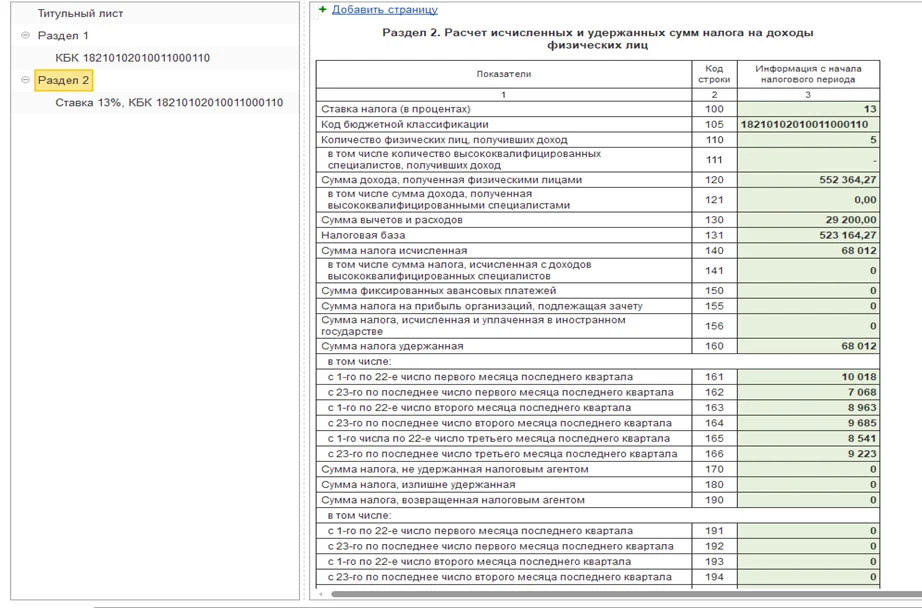
Task: Select the value 10 018 in line 161
Action: [x=808, y=377]
